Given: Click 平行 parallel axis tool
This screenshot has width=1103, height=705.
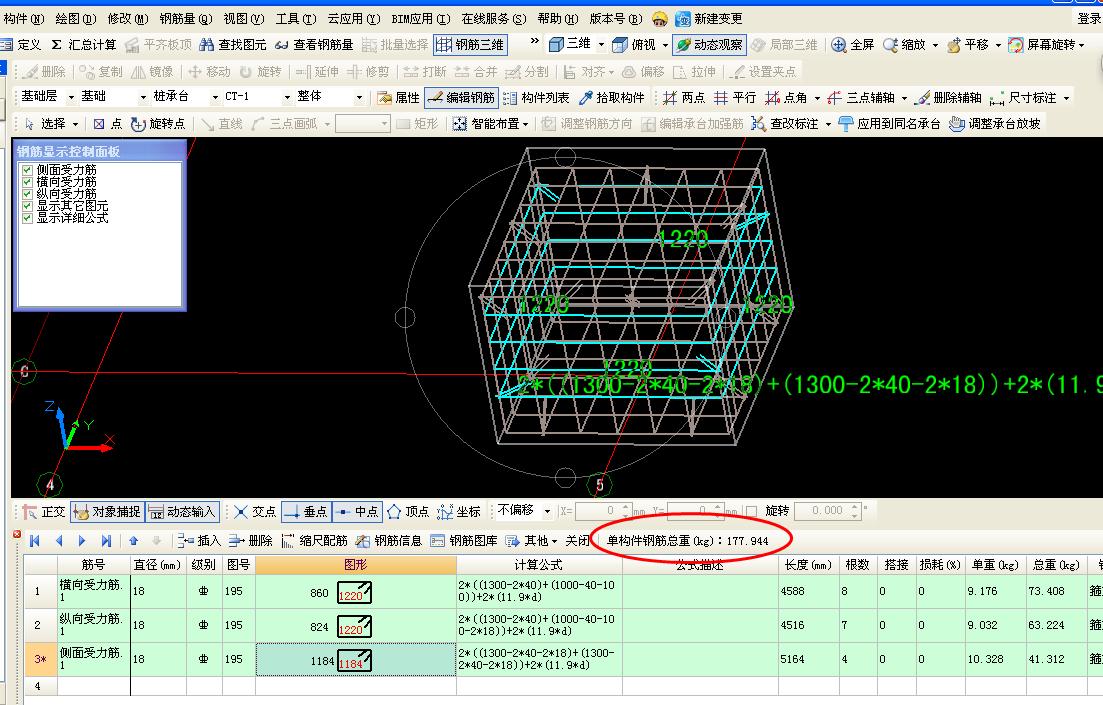Looking at the screenshot, I should [x=734, y=98].
